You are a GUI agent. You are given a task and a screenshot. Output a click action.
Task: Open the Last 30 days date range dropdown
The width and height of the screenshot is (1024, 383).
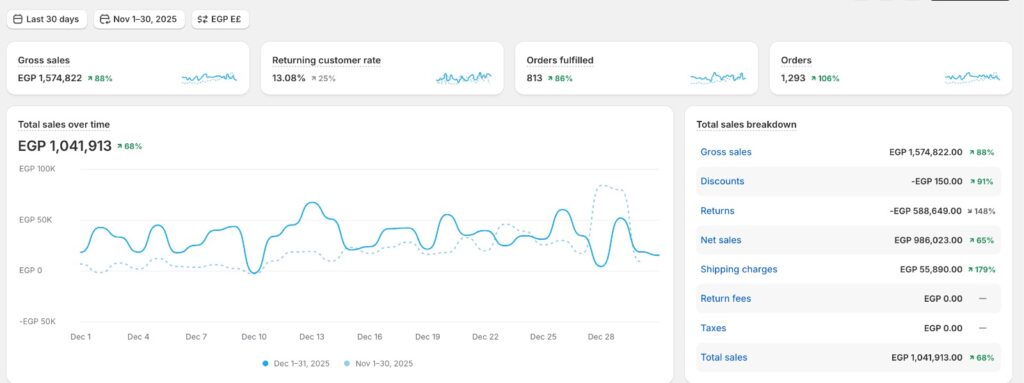point(47,20)
